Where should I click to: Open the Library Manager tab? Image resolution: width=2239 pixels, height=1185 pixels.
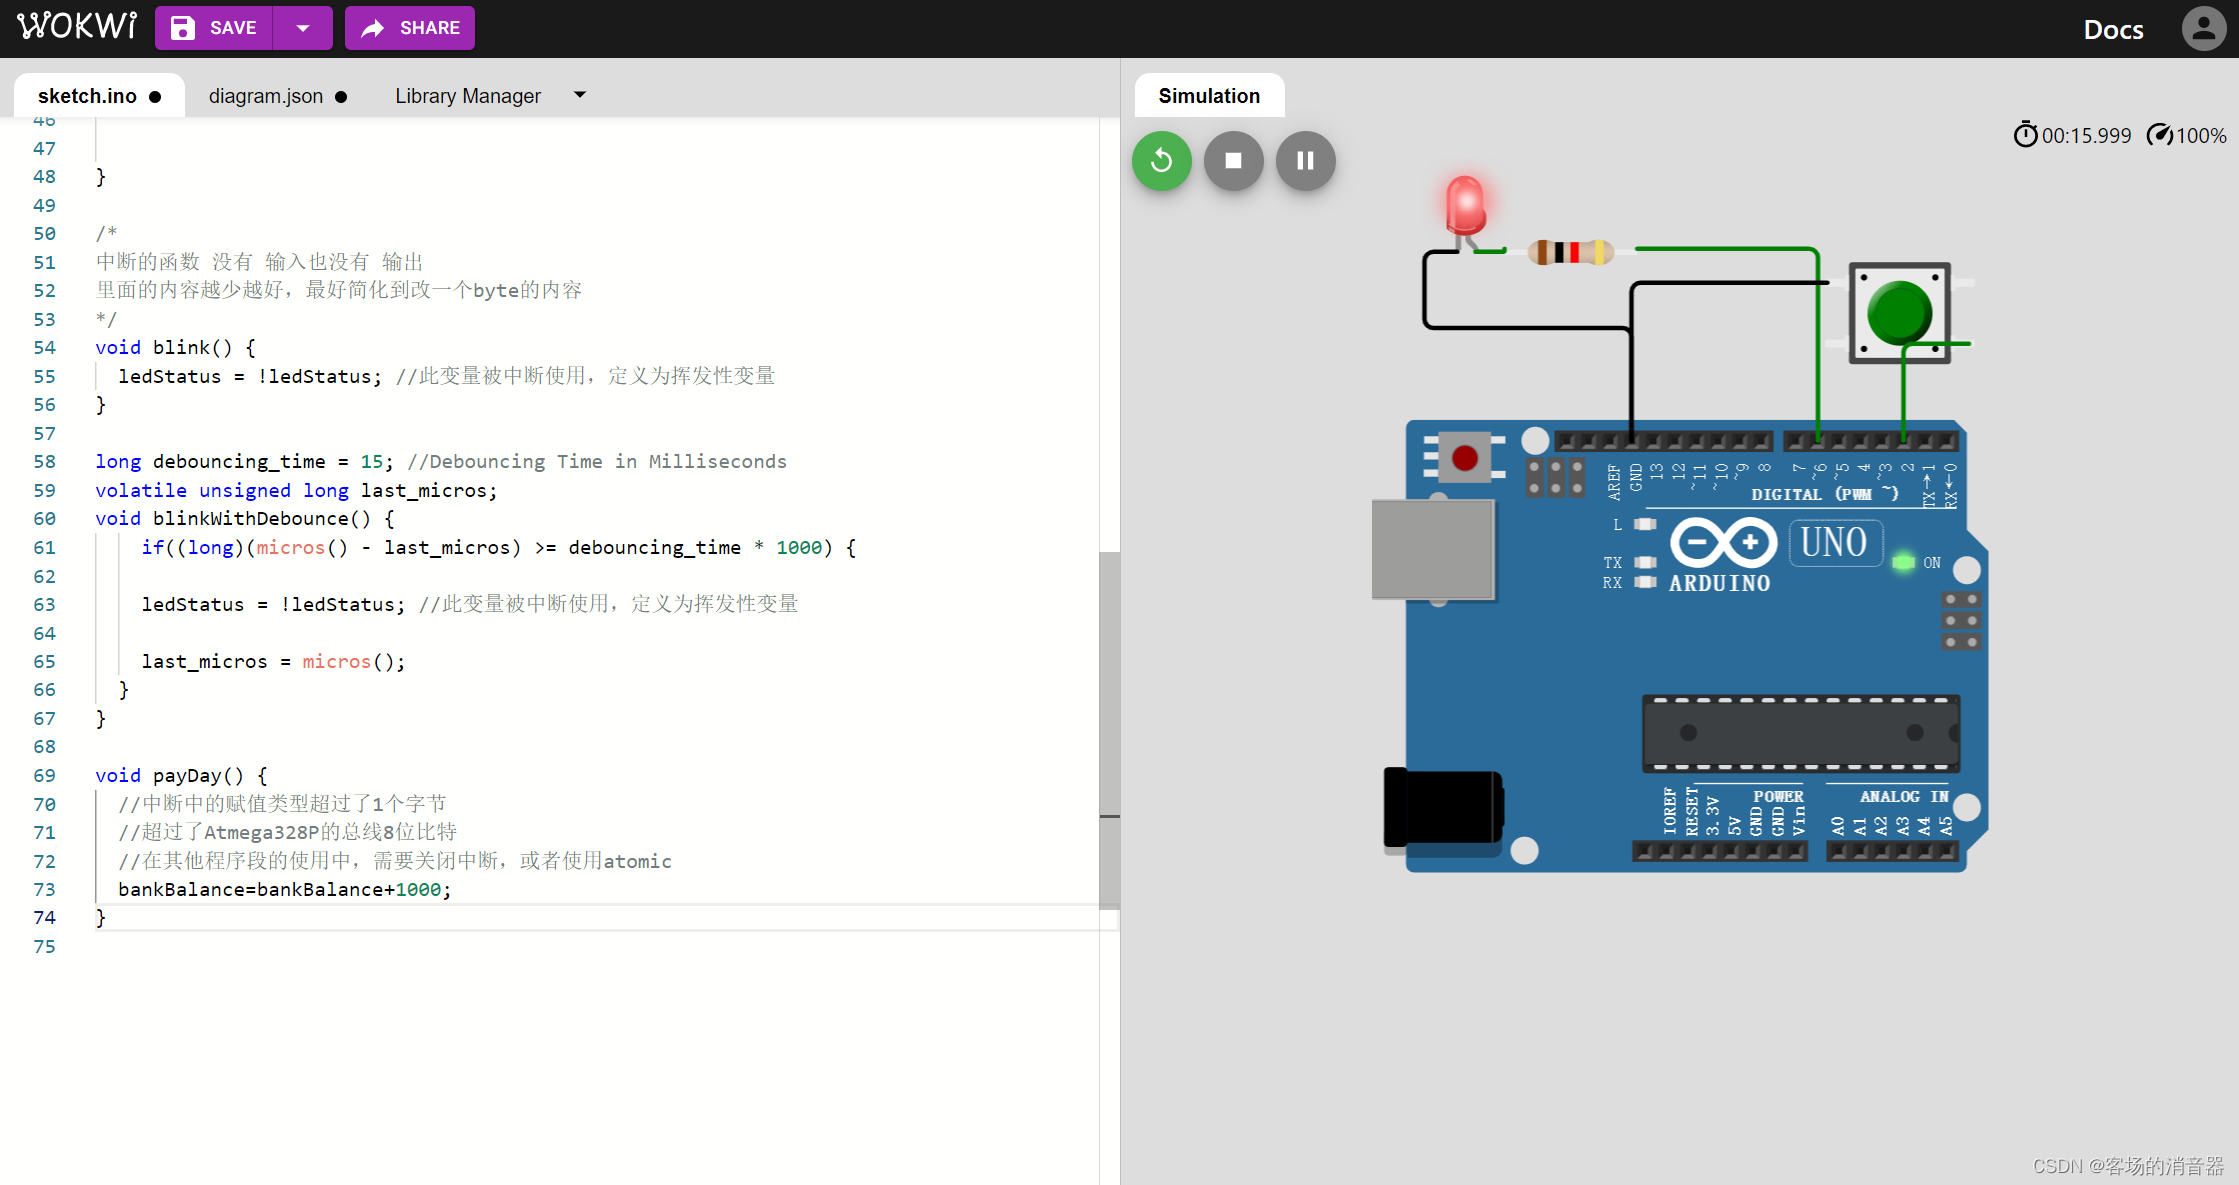(467, 96)
